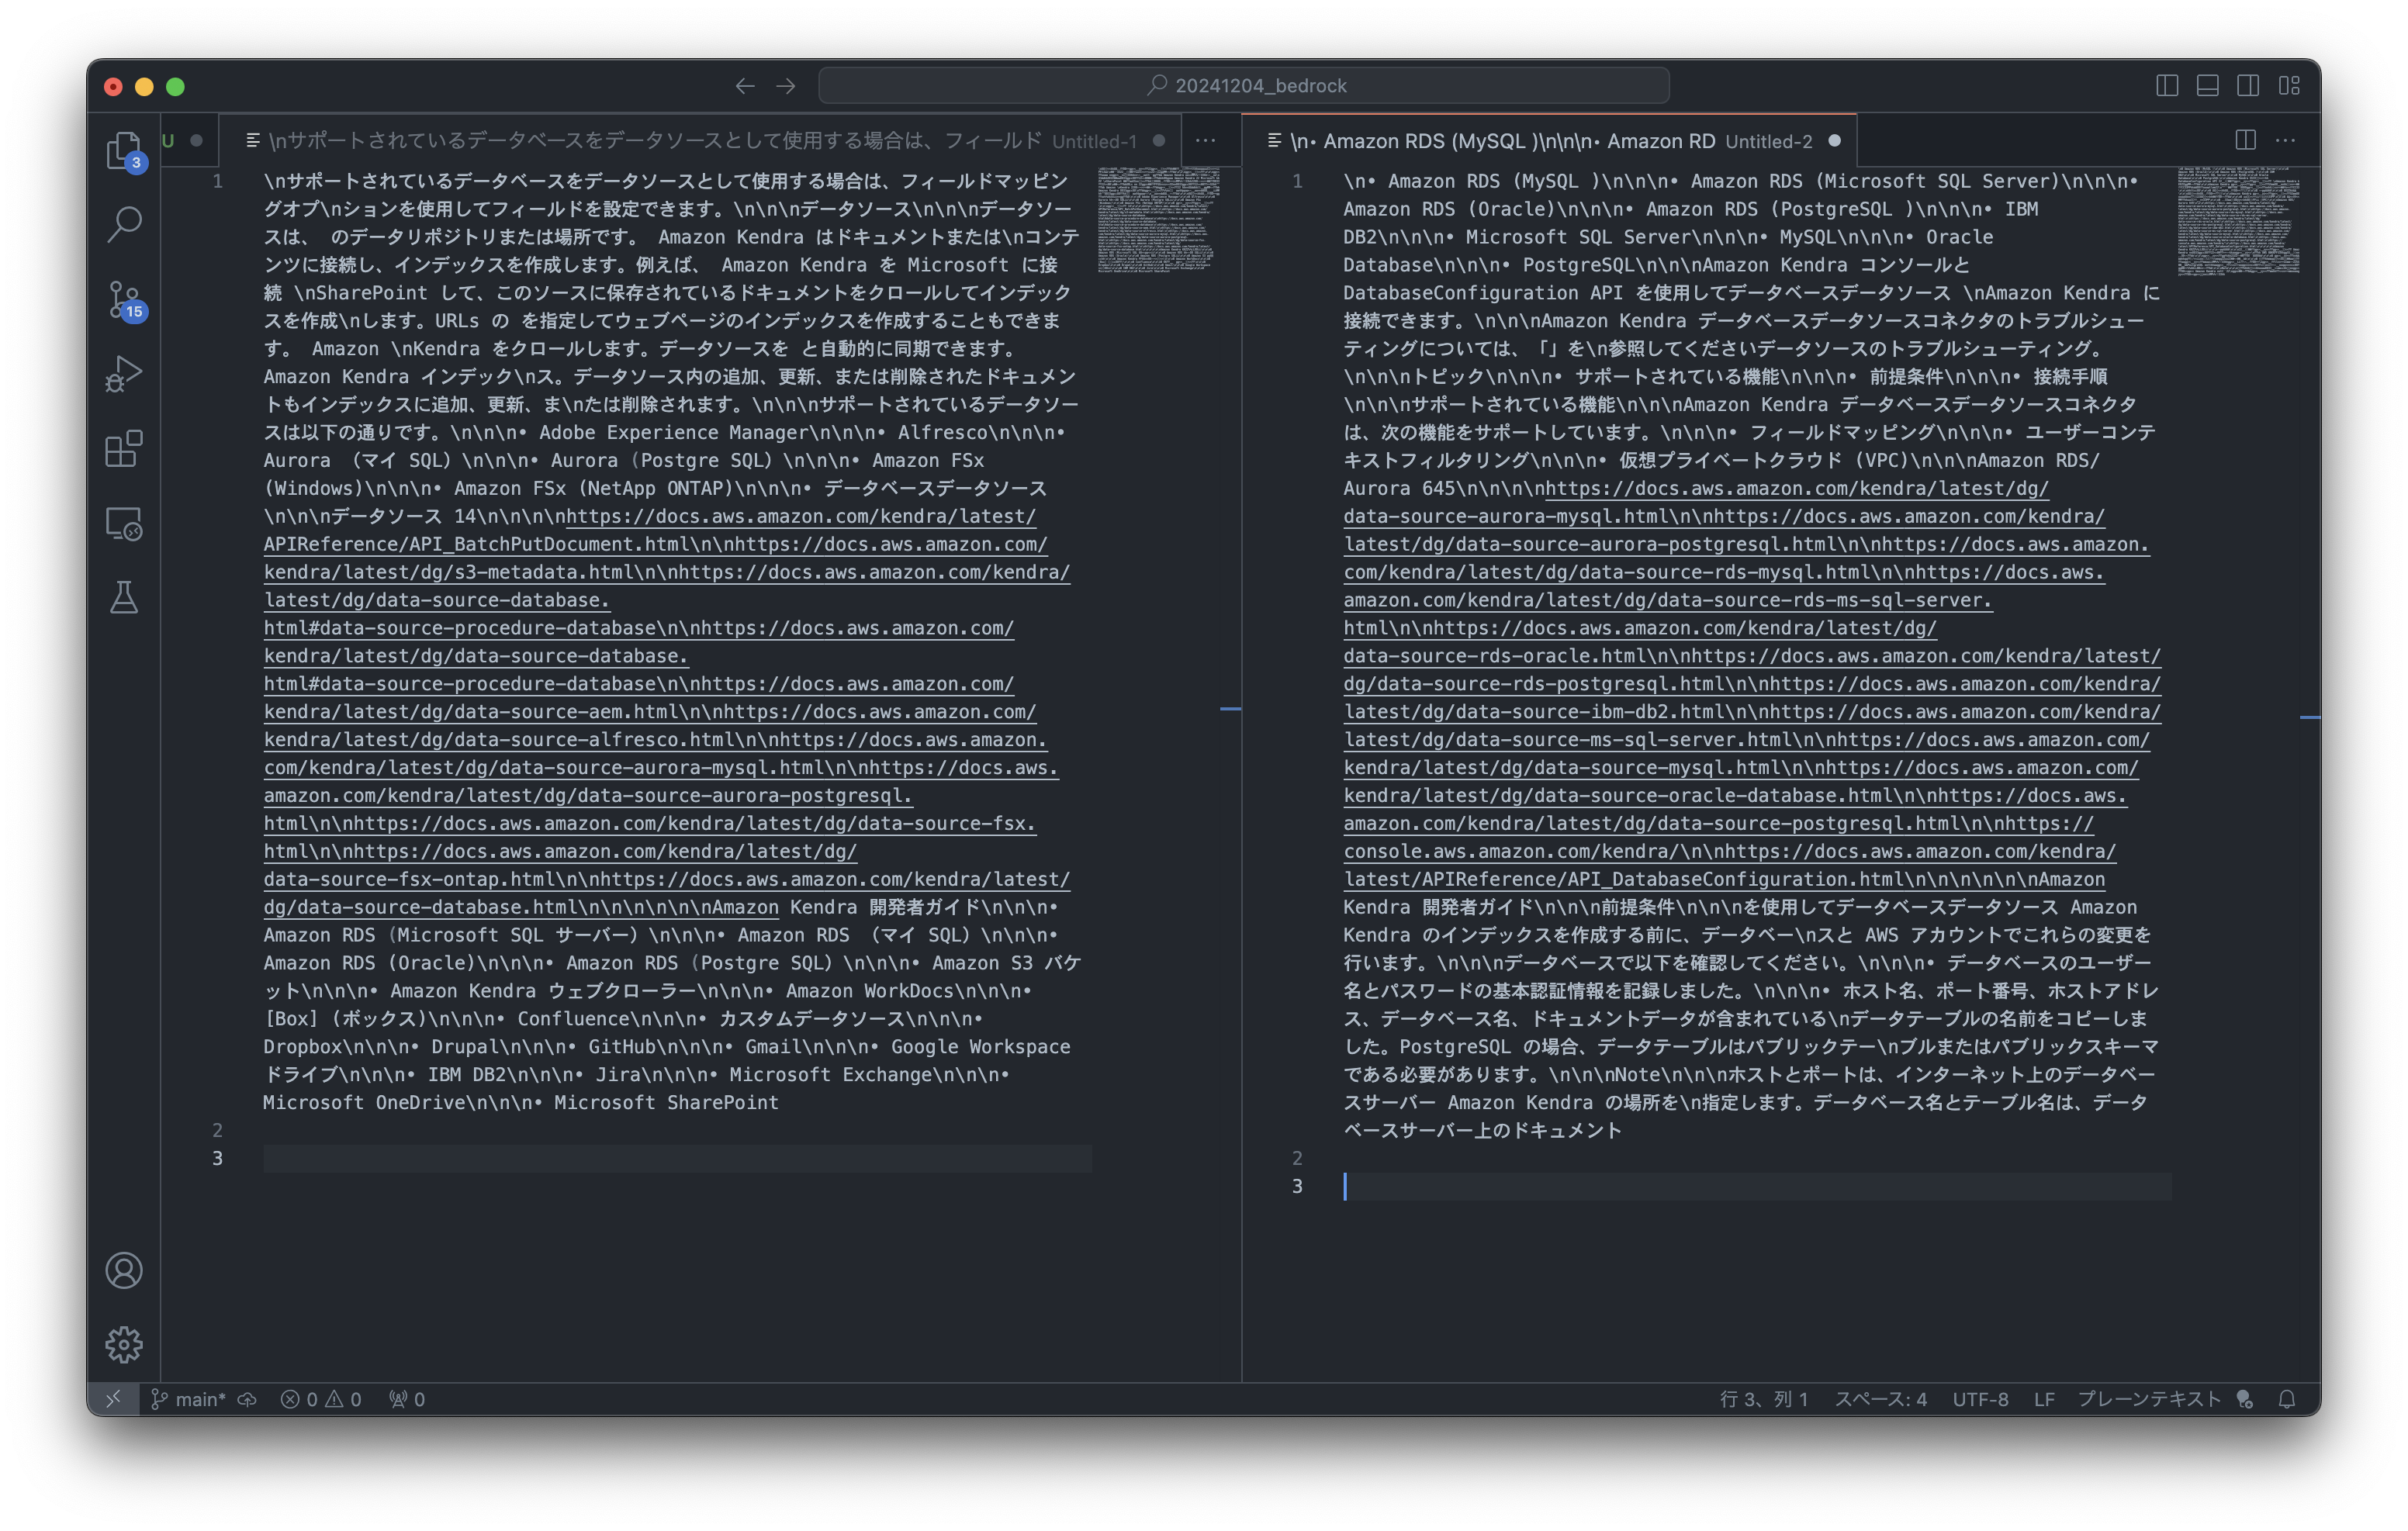The width and height of the screenshot is (2408, 1531).
Task: Open the Remote Explorer icon
Action: (124, 524)
